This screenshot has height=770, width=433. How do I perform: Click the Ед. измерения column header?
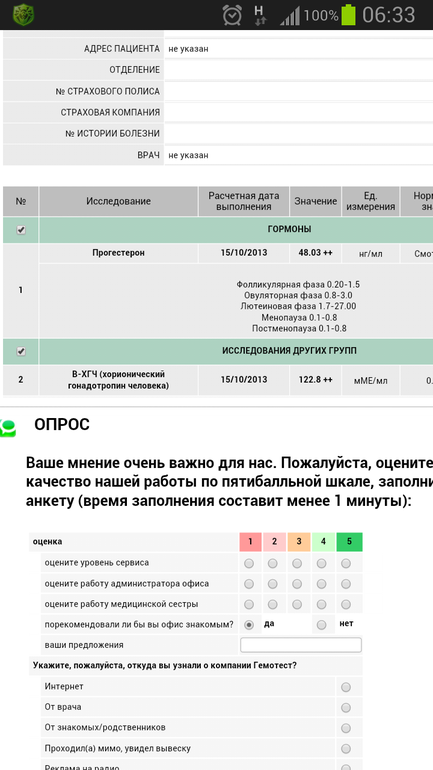(x=371, y=201)
